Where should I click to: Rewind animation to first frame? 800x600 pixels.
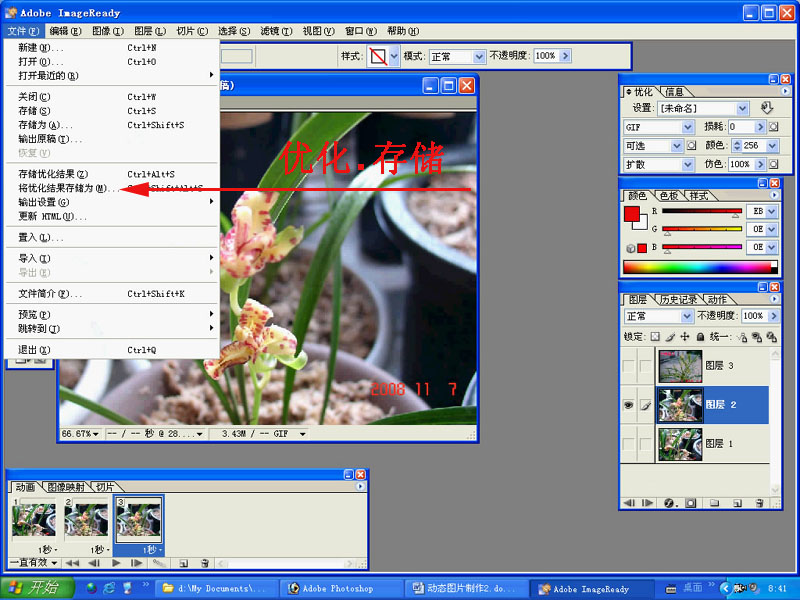point(72,563)
